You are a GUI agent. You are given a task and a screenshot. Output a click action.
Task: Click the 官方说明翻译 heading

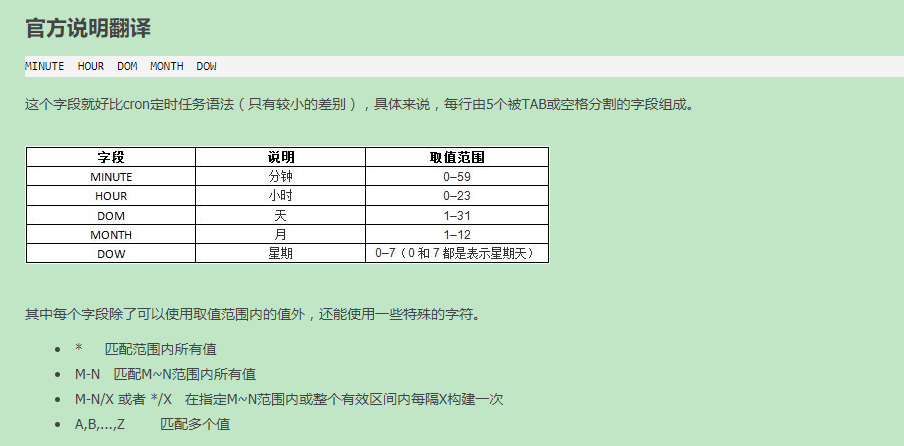click(88, 28)
